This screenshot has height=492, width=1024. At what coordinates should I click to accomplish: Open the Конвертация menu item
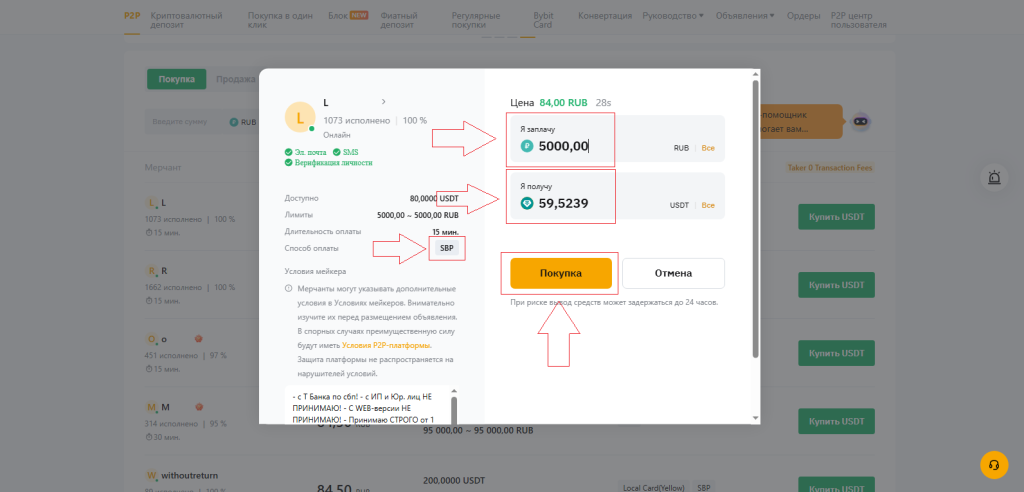click(x=605, y=16)
